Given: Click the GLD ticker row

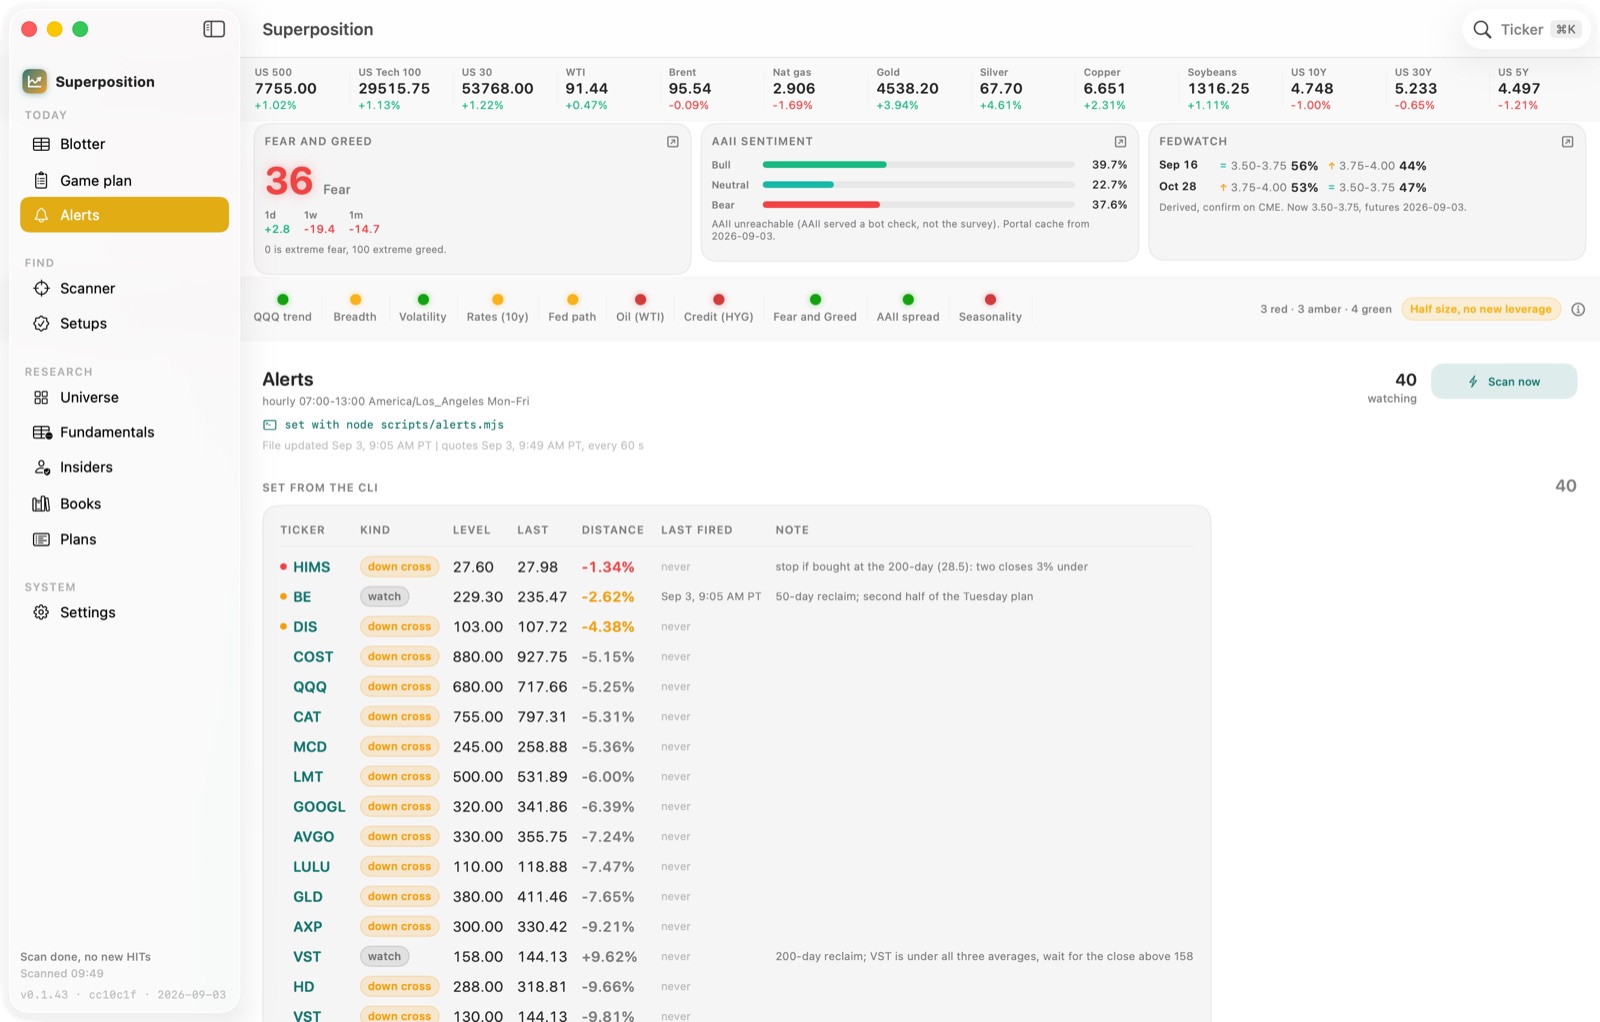Looking at the screenshot, I should [736, 897].
